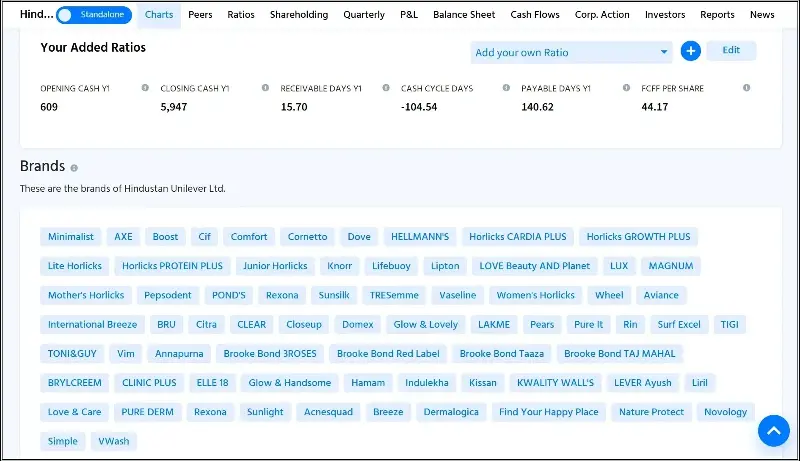800x461 pixels.
Task: Open the LAKME brand tag
Action: (493, 324)
